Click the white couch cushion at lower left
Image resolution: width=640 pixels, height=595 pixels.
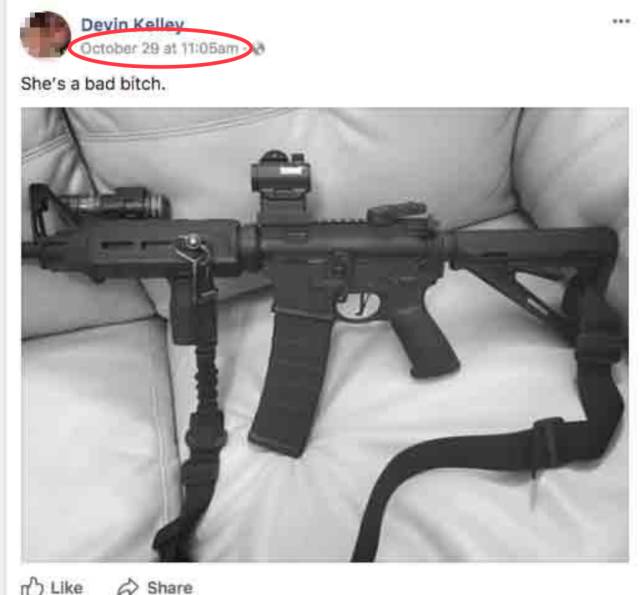(94, 441)
